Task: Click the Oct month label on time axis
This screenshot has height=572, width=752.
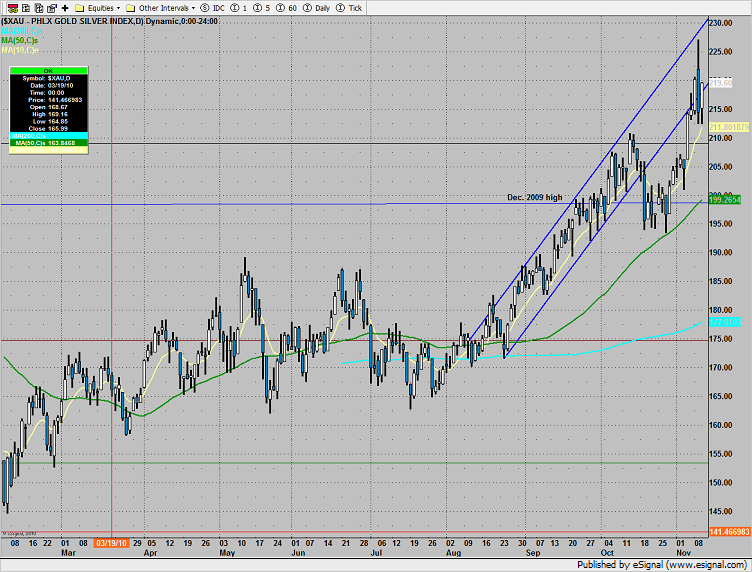Action: pos(607,553)
